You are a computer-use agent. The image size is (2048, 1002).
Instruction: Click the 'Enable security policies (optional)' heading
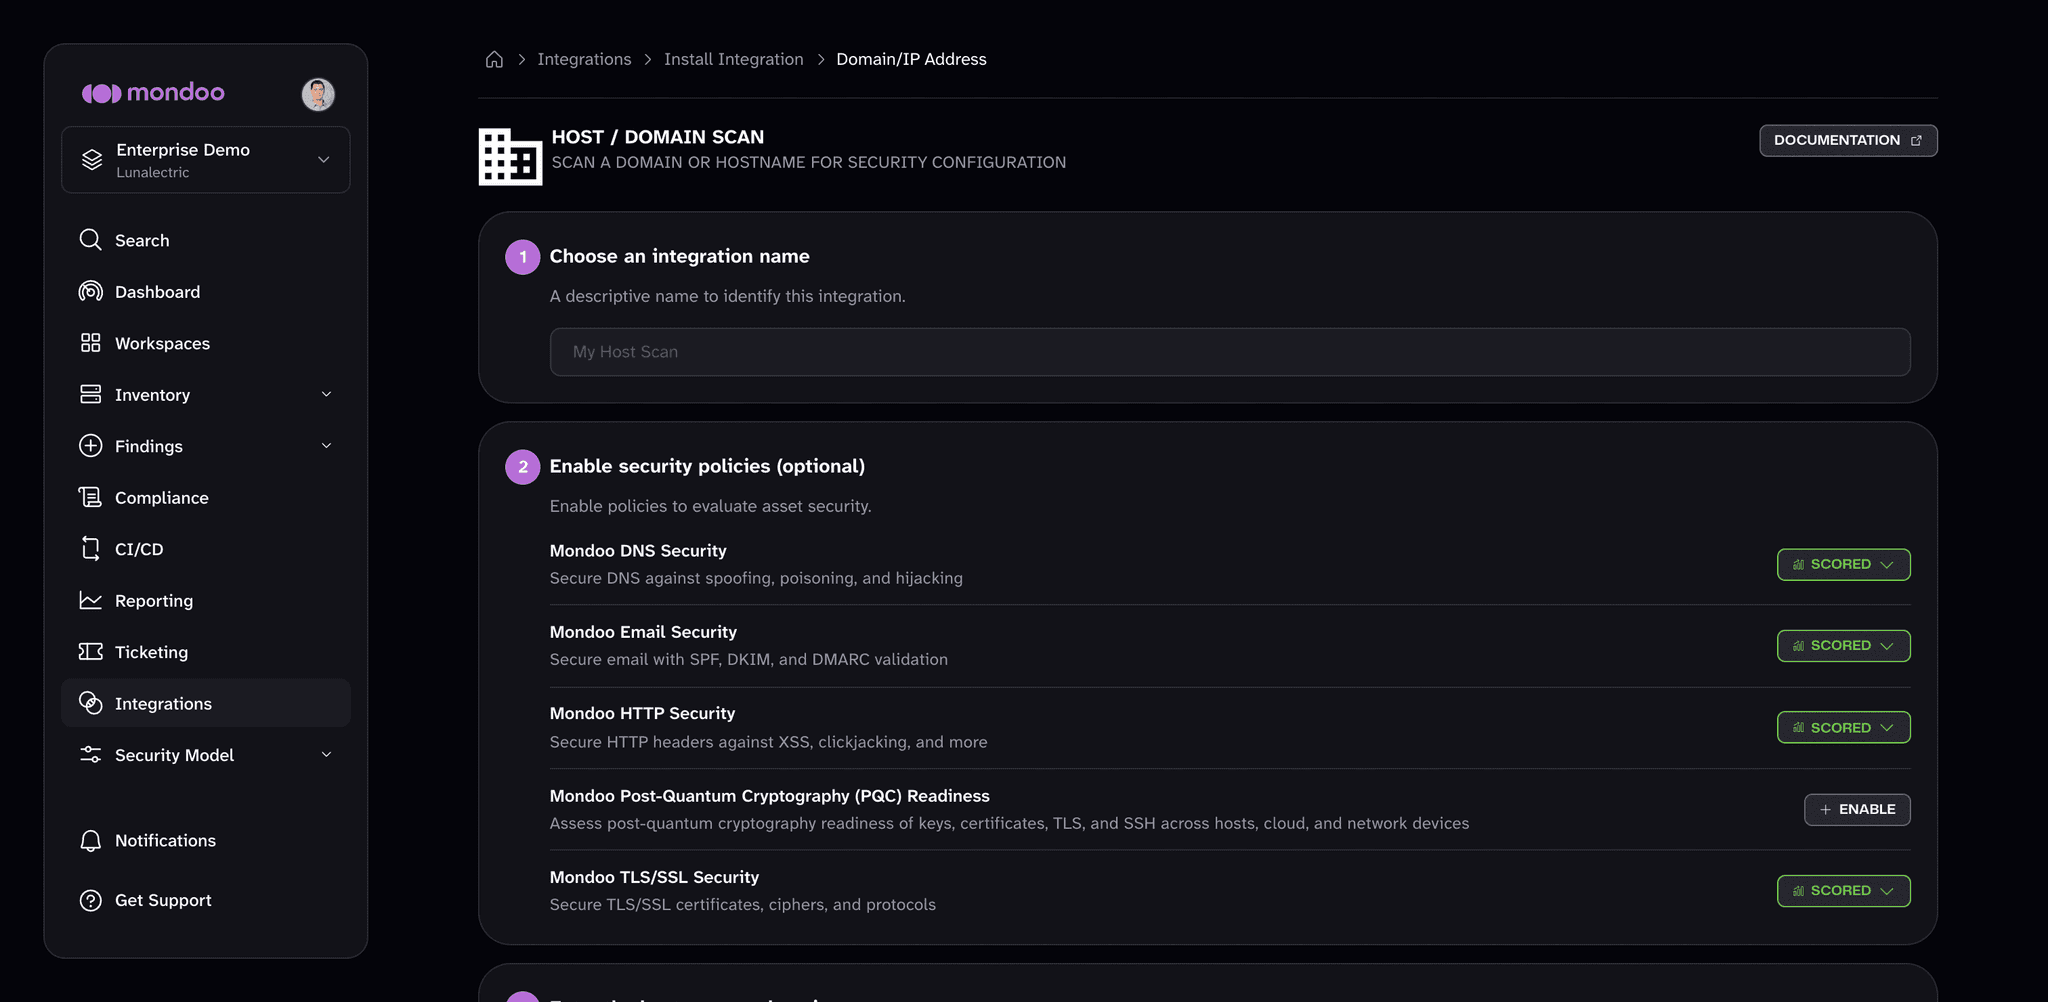tap(707, 466)
